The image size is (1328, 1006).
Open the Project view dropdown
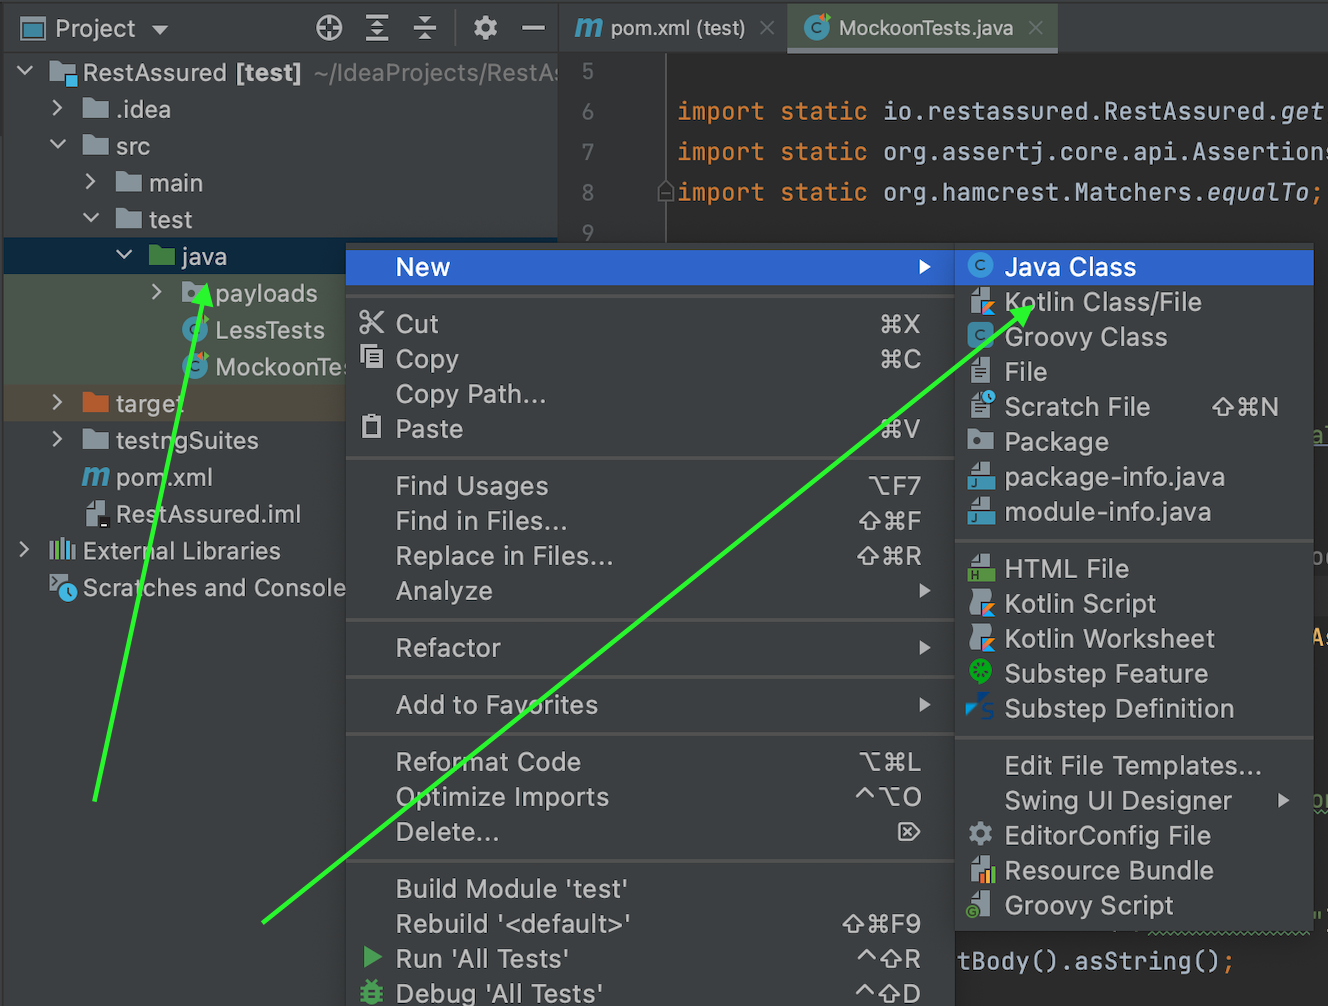(160, 30)
